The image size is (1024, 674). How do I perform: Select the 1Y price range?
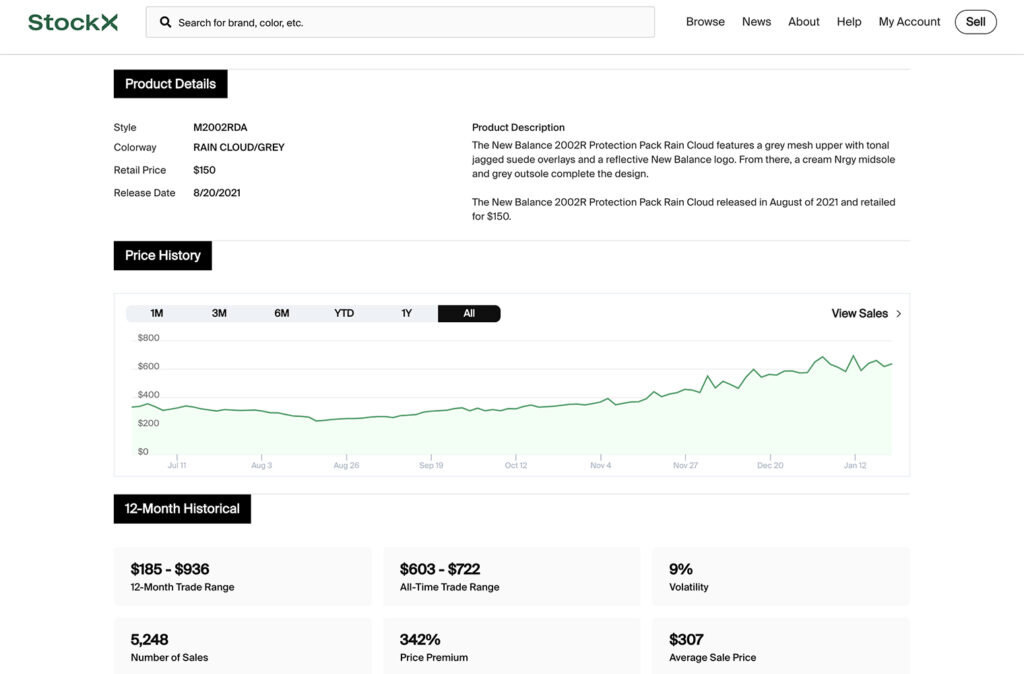[406, 313]
